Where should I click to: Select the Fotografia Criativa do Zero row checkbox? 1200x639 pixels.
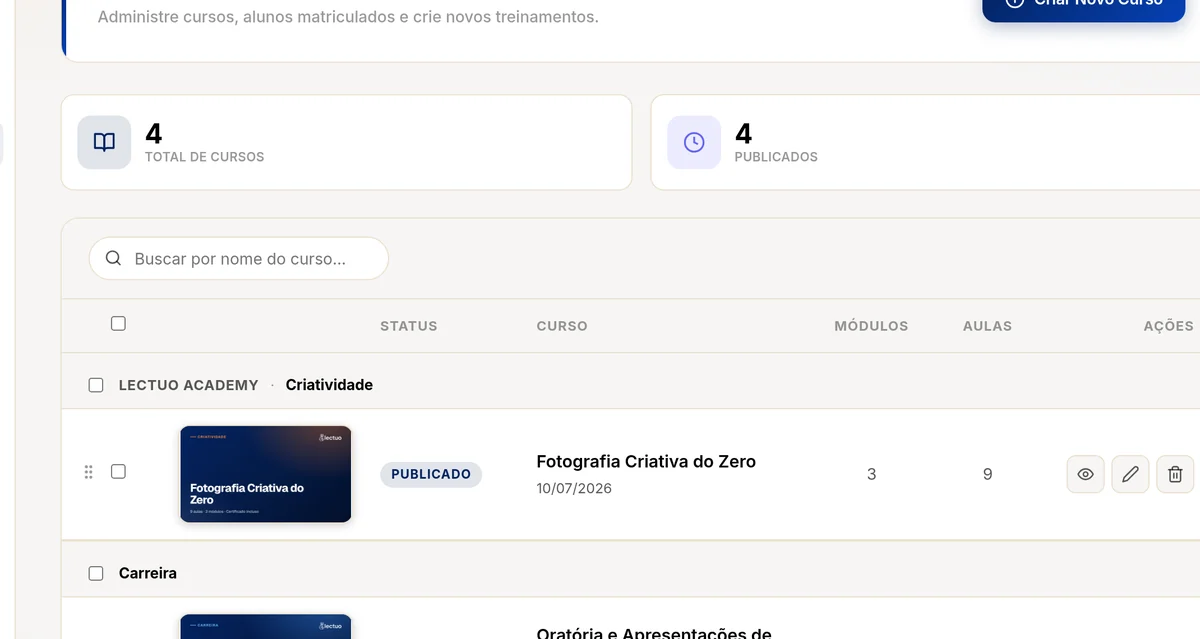tap(118, 471)
